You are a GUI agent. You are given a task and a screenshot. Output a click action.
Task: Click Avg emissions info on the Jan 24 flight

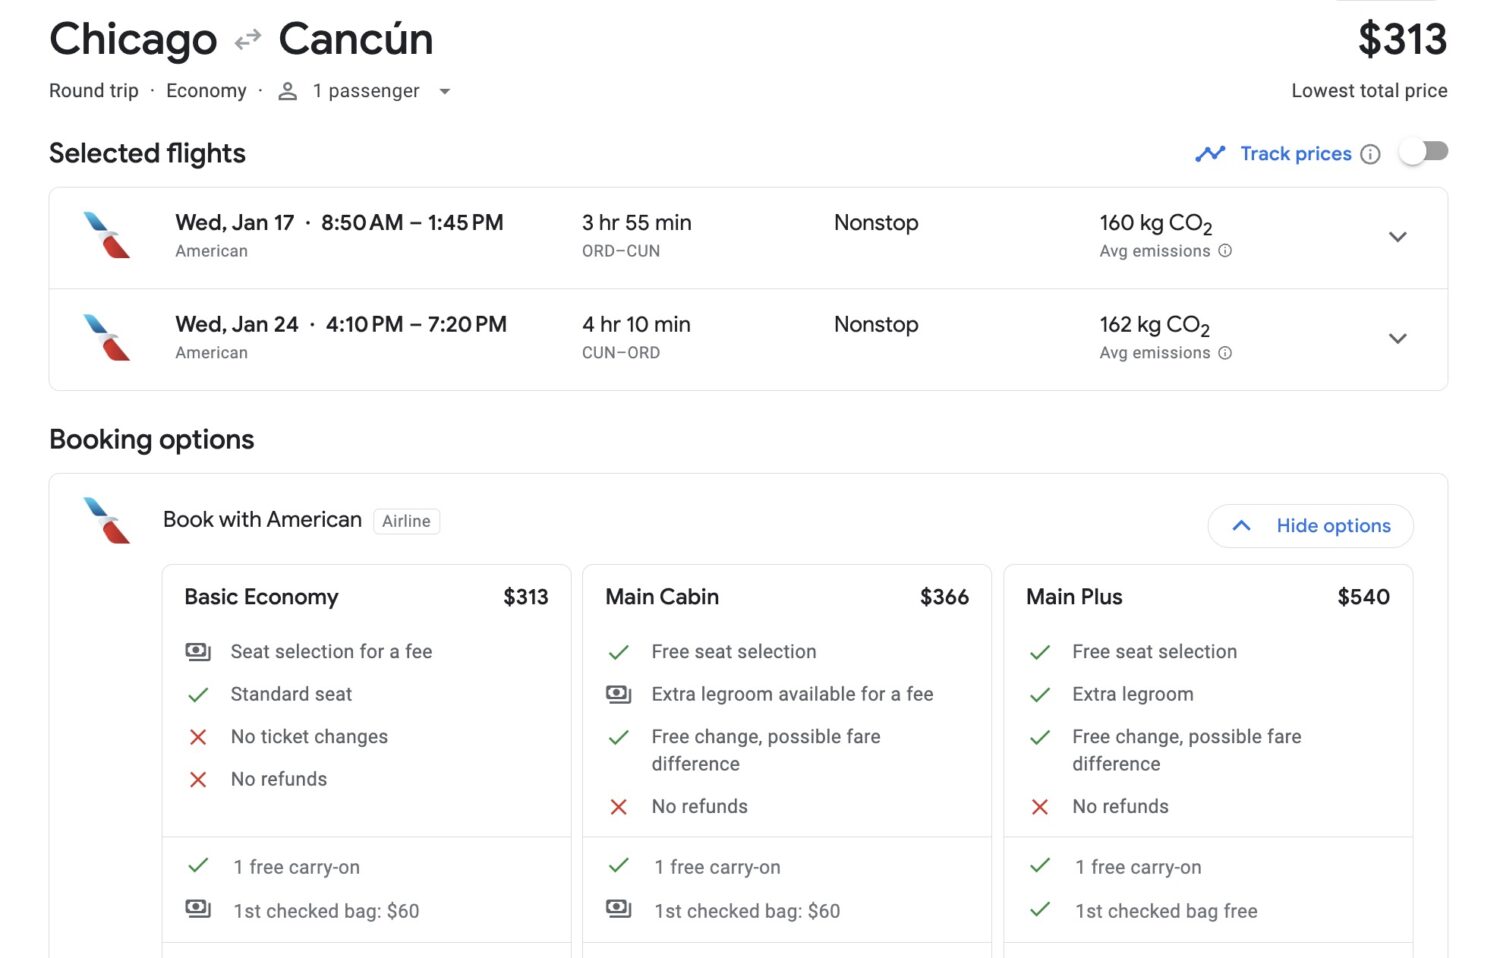coord(1225,353)
